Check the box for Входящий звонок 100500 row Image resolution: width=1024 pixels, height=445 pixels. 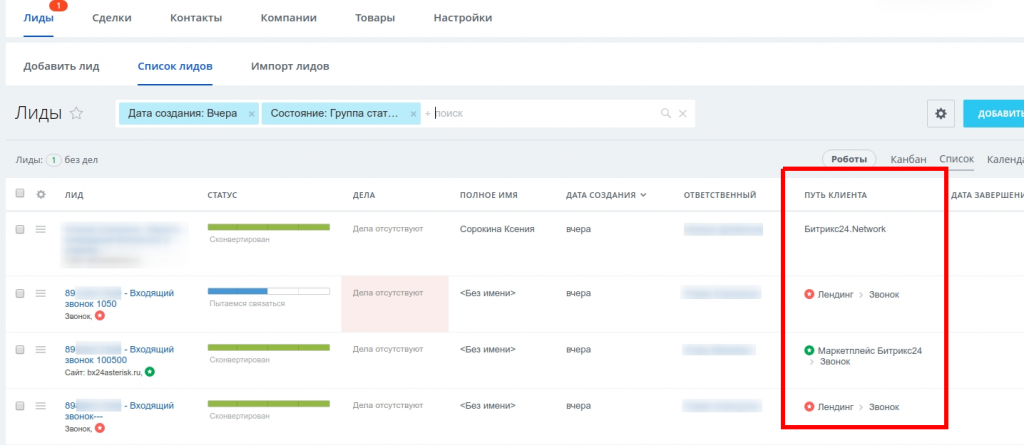[21, 349]
